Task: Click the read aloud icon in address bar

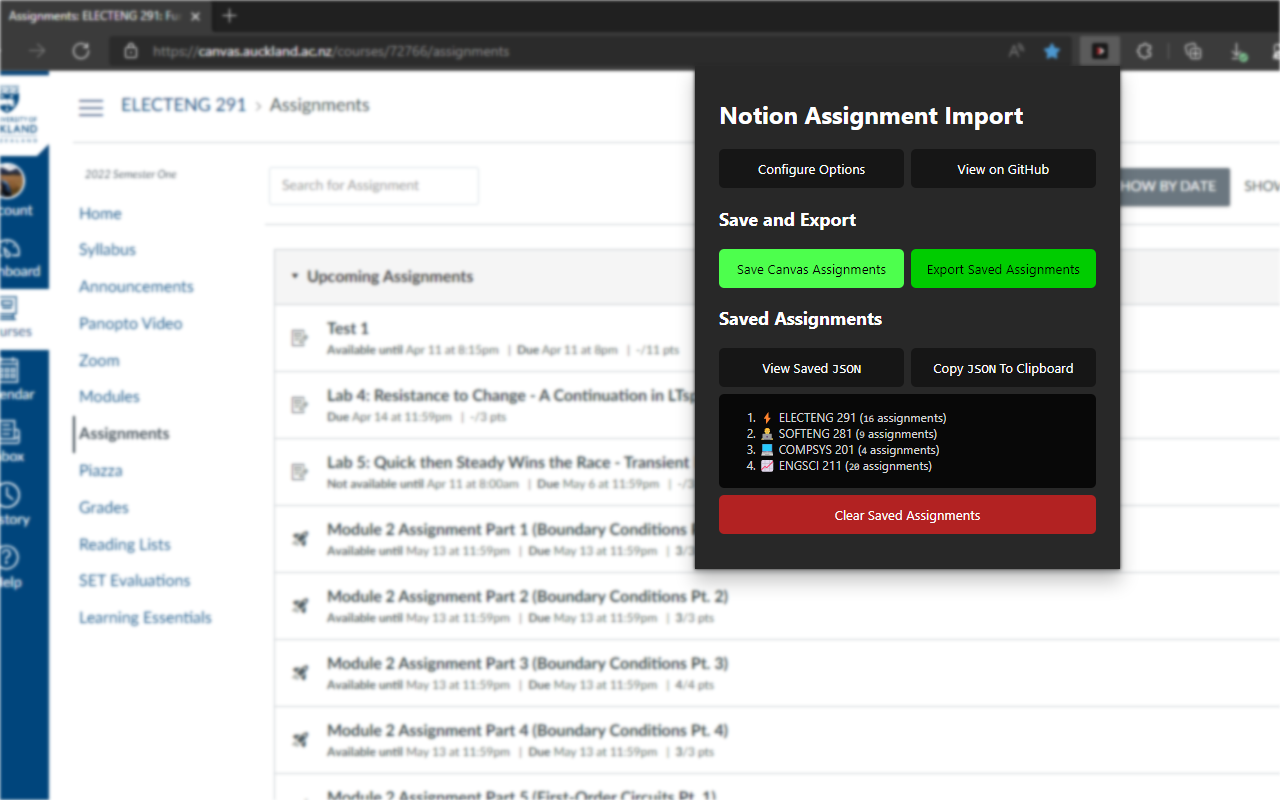Action: point(1016,51)
